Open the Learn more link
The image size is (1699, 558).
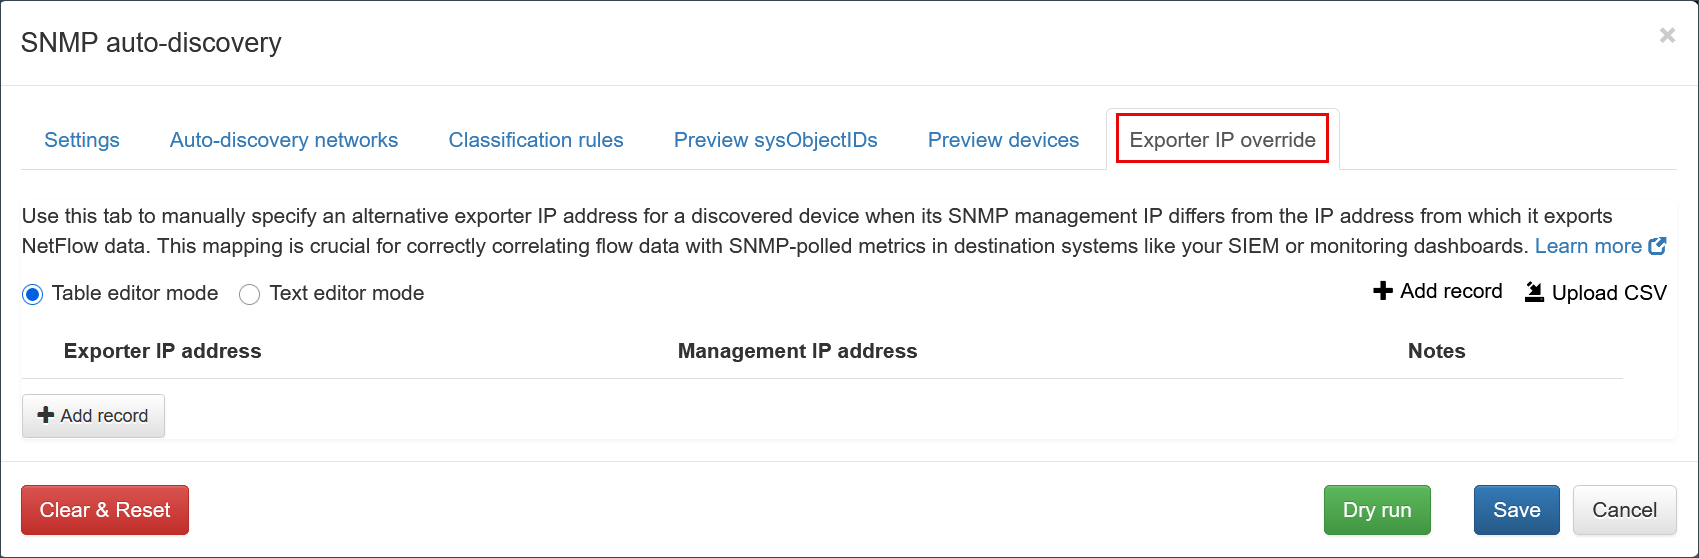[1588, 246]
